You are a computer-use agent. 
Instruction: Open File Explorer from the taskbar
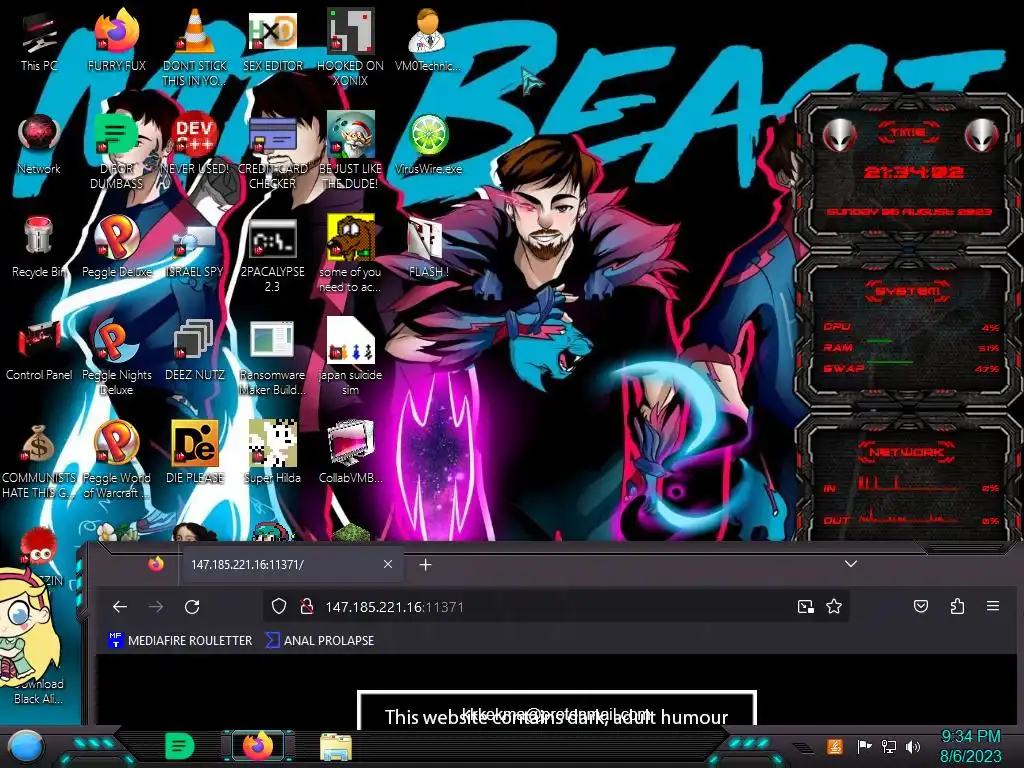coord(336,746)
